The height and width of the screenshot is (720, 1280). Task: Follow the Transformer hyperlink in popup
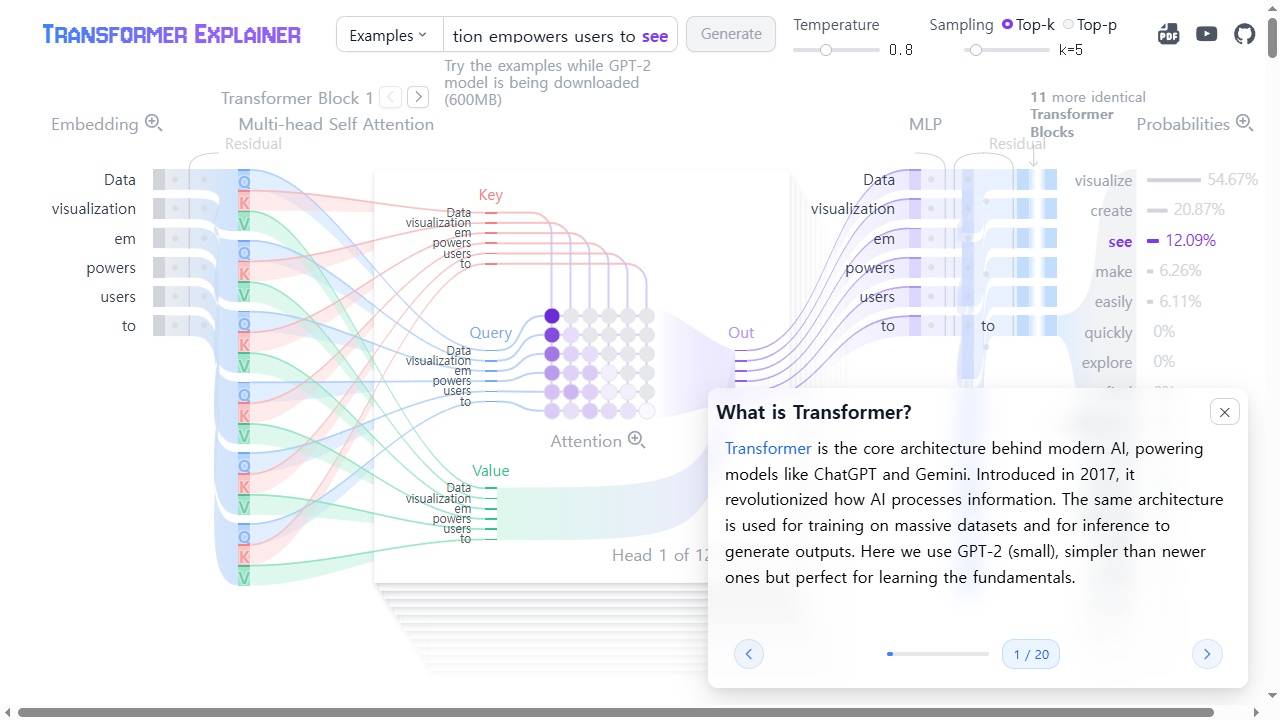(x=768, y=448)
